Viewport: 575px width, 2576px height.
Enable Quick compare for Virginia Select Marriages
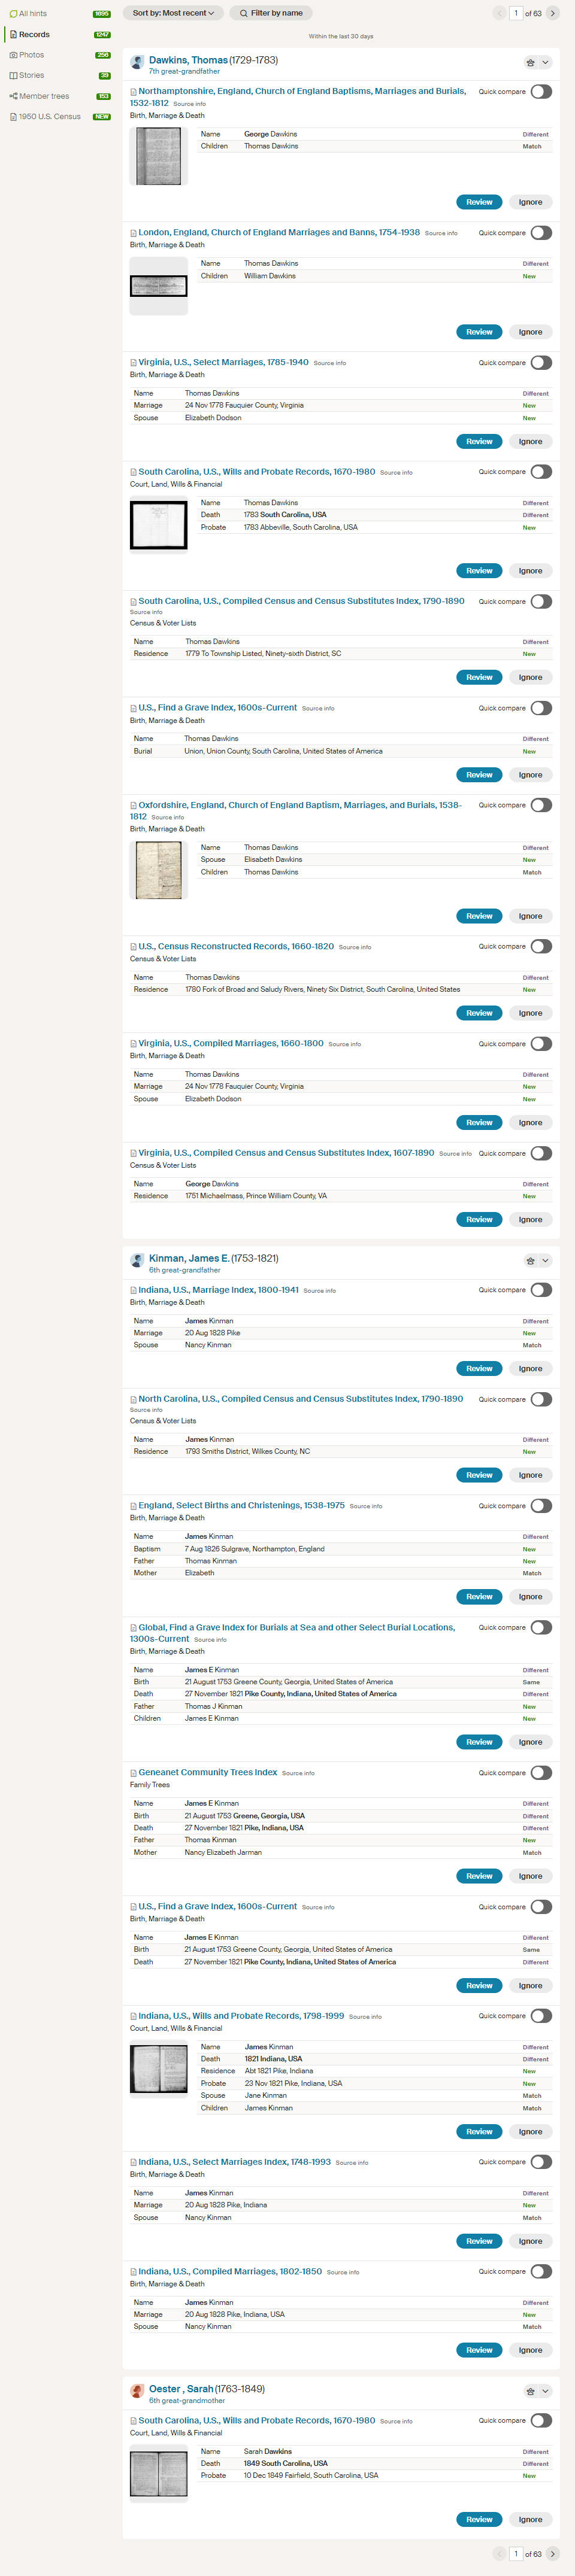(541, 363)
